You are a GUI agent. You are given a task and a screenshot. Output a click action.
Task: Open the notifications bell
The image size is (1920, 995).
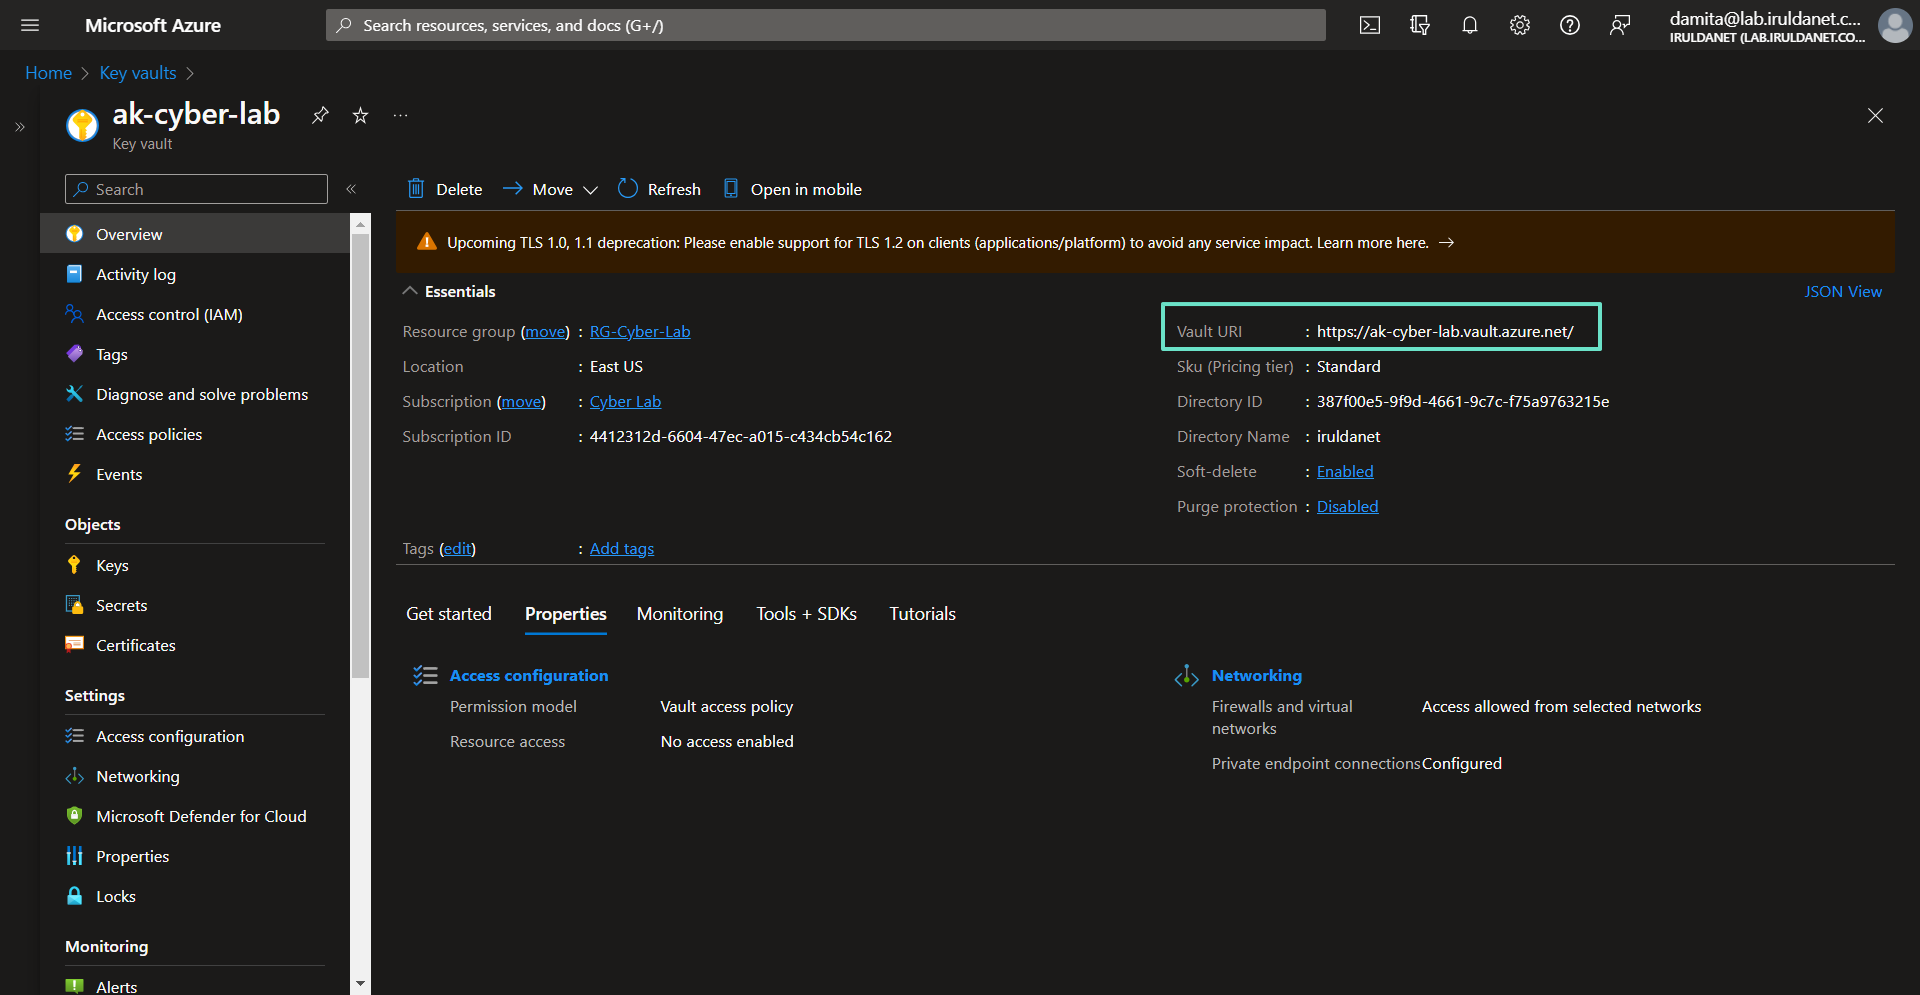[1470, 25]
